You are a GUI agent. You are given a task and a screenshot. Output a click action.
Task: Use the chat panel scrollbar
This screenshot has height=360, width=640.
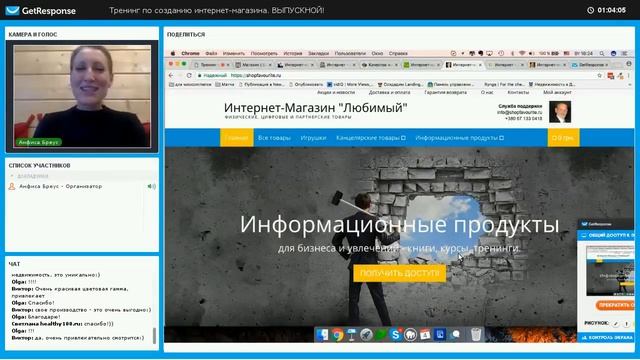tap(154, 336)
